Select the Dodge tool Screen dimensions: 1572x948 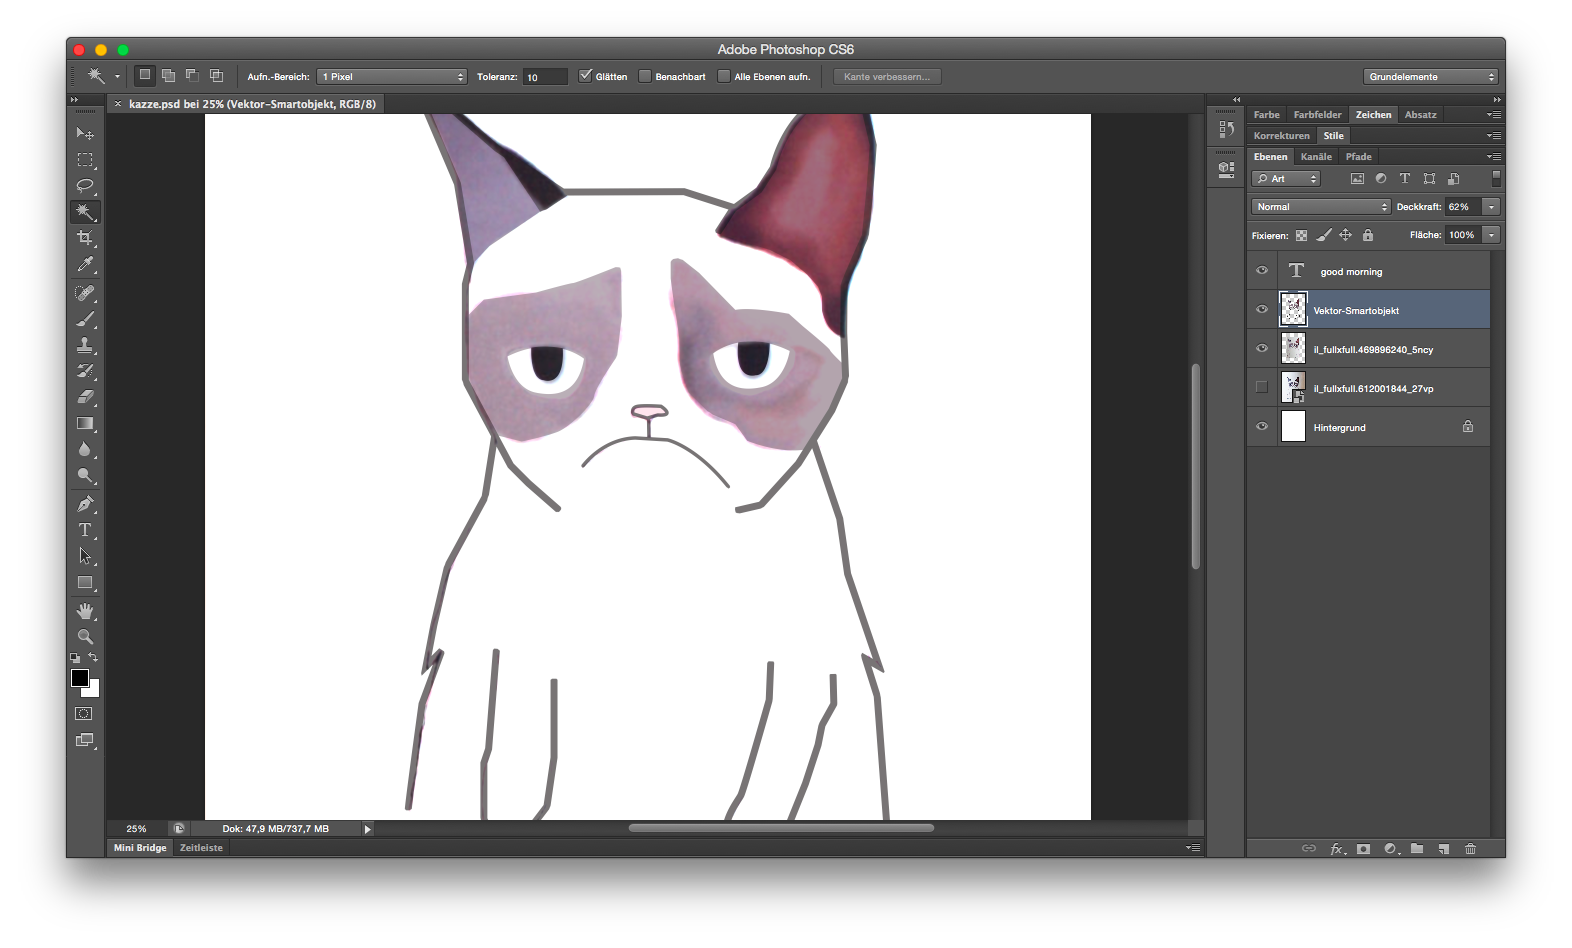(85, 475)
